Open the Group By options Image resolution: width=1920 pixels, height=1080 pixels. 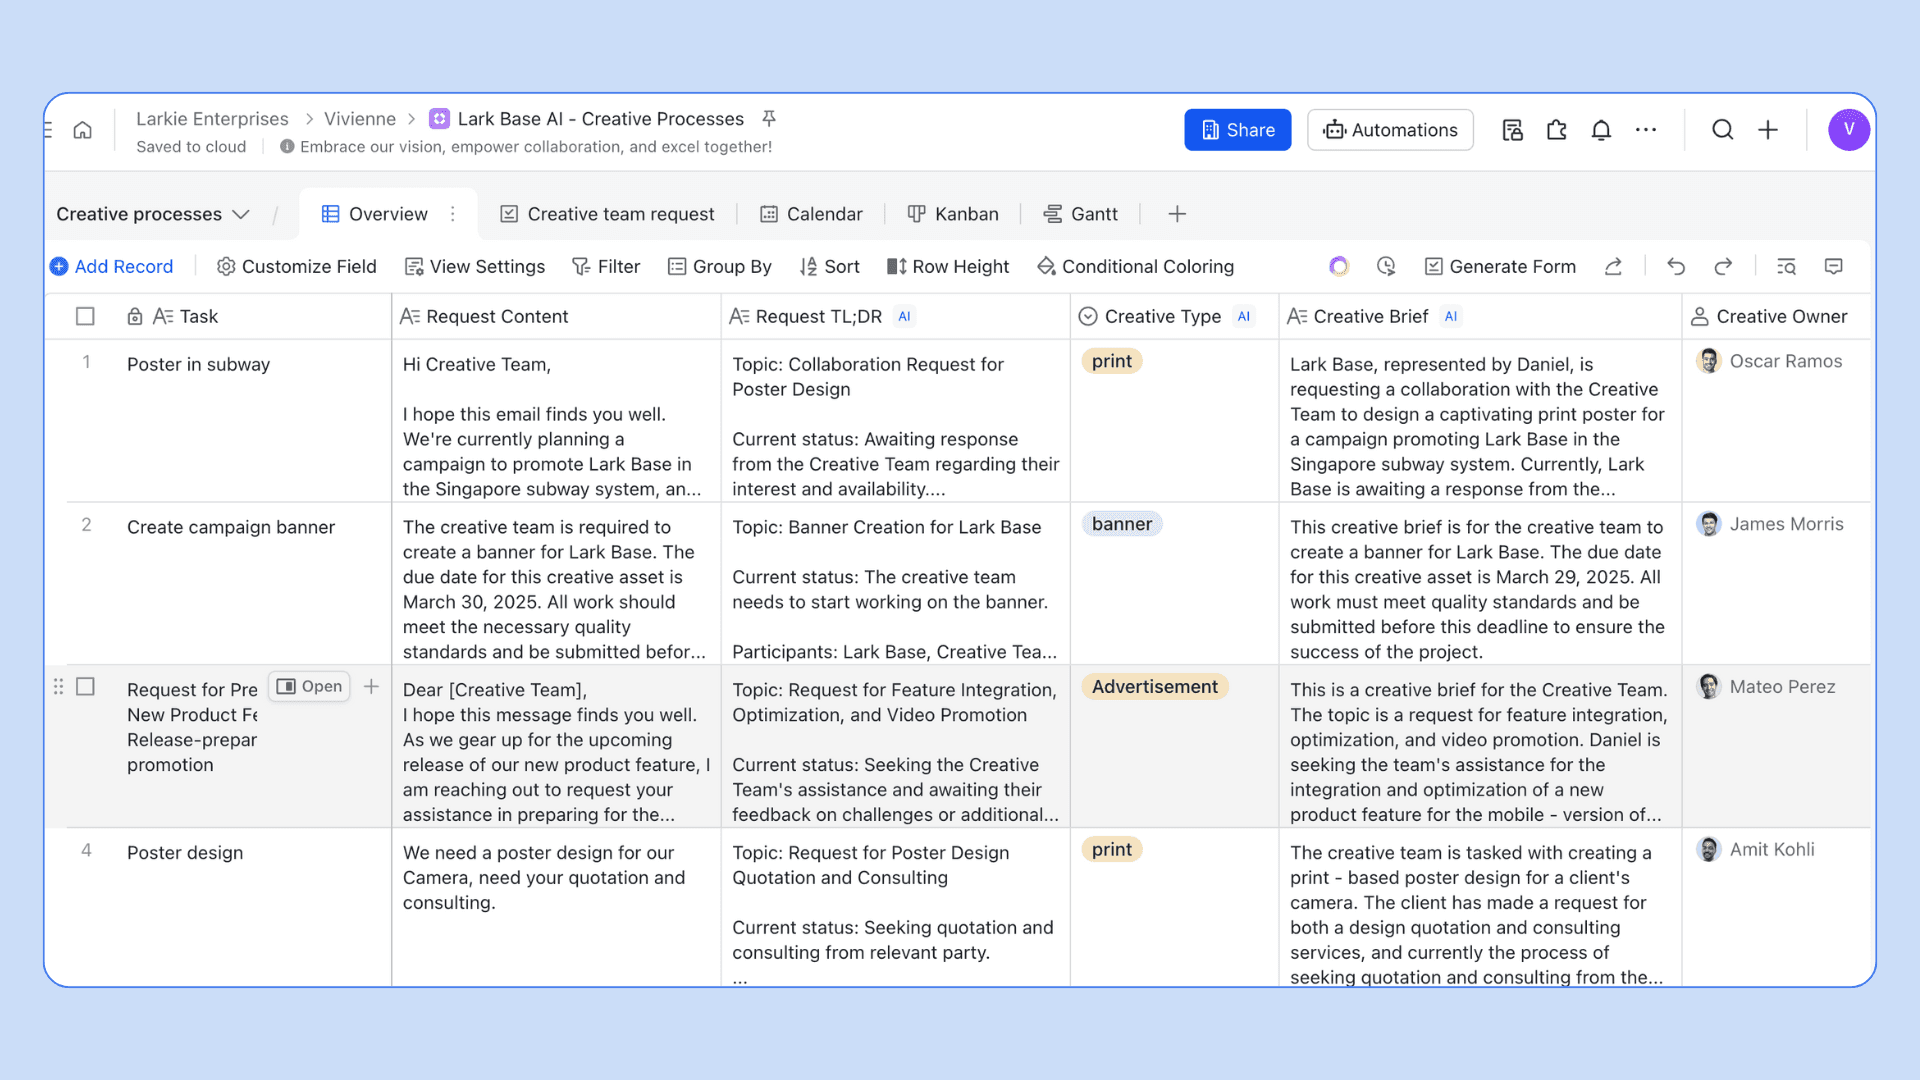(x=720, y=266)
